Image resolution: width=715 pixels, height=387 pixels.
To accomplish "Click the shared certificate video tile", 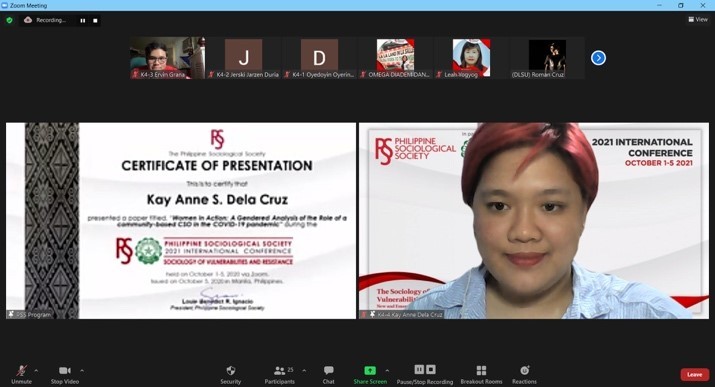I will pos(181,221).
